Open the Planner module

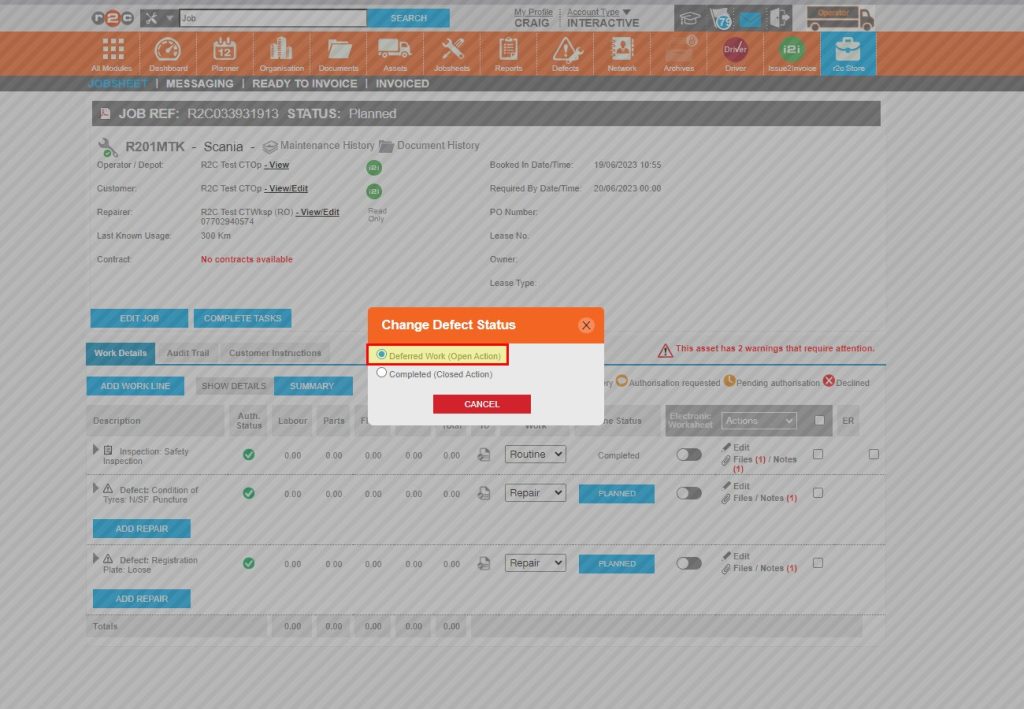[x=224, y=52]
